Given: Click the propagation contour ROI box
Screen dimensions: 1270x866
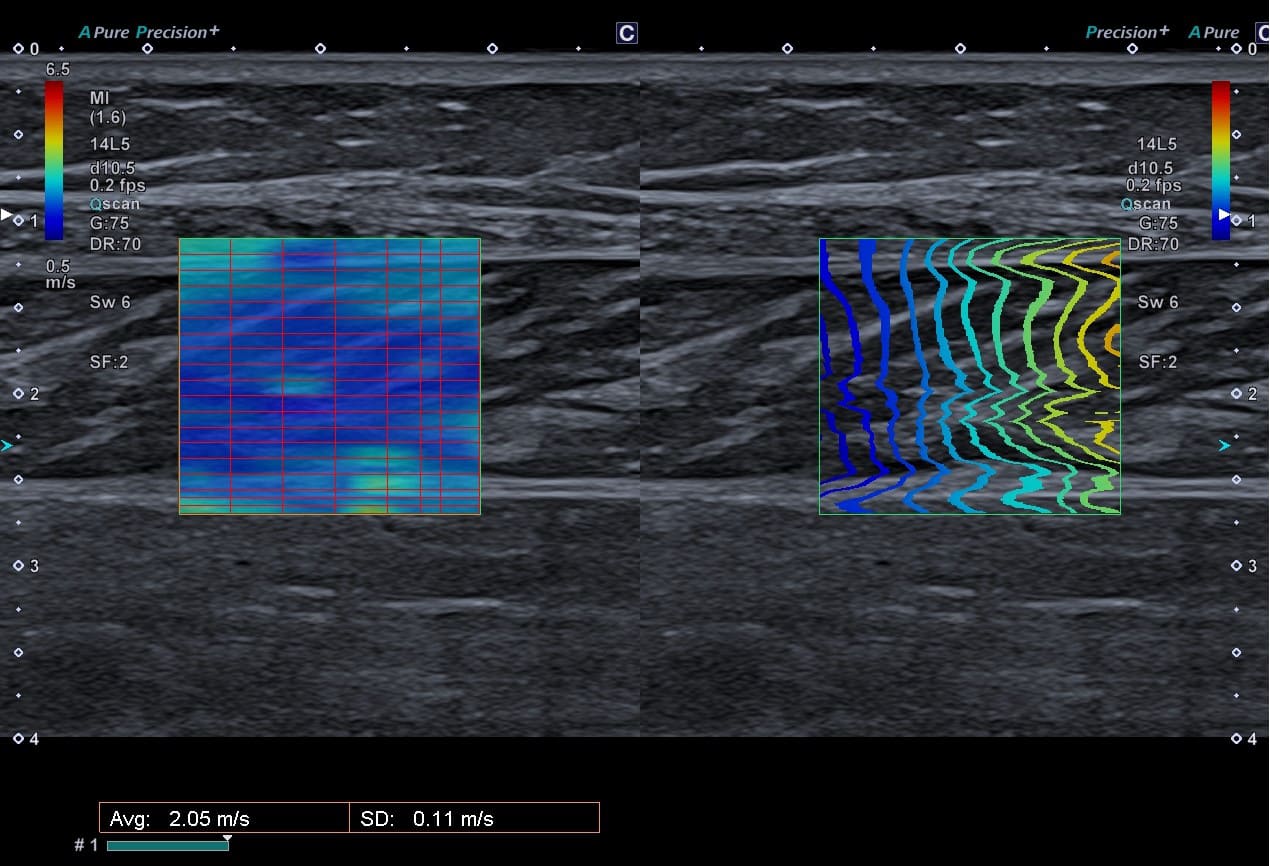Looking at the screenshot, I should point(970,376).
